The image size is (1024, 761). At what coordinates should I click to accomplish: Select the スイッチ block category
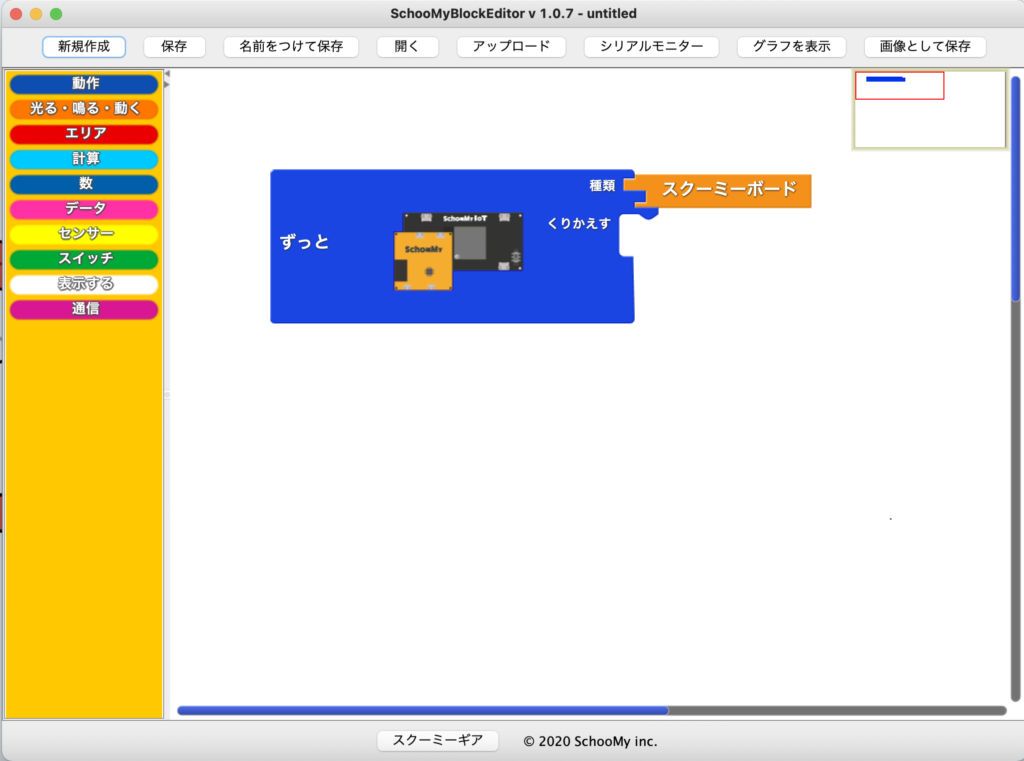click(x=84, y=259)
